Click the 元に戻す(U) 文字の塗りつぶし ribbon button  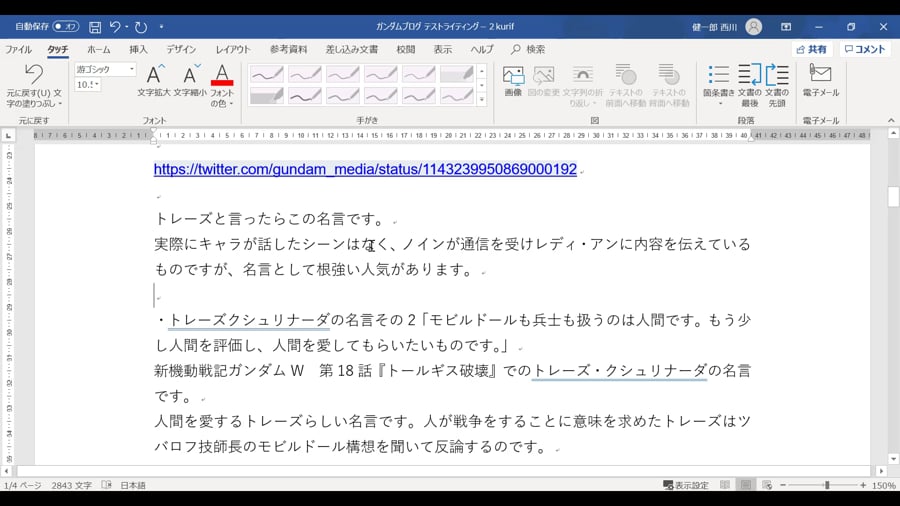pos(34,86)
